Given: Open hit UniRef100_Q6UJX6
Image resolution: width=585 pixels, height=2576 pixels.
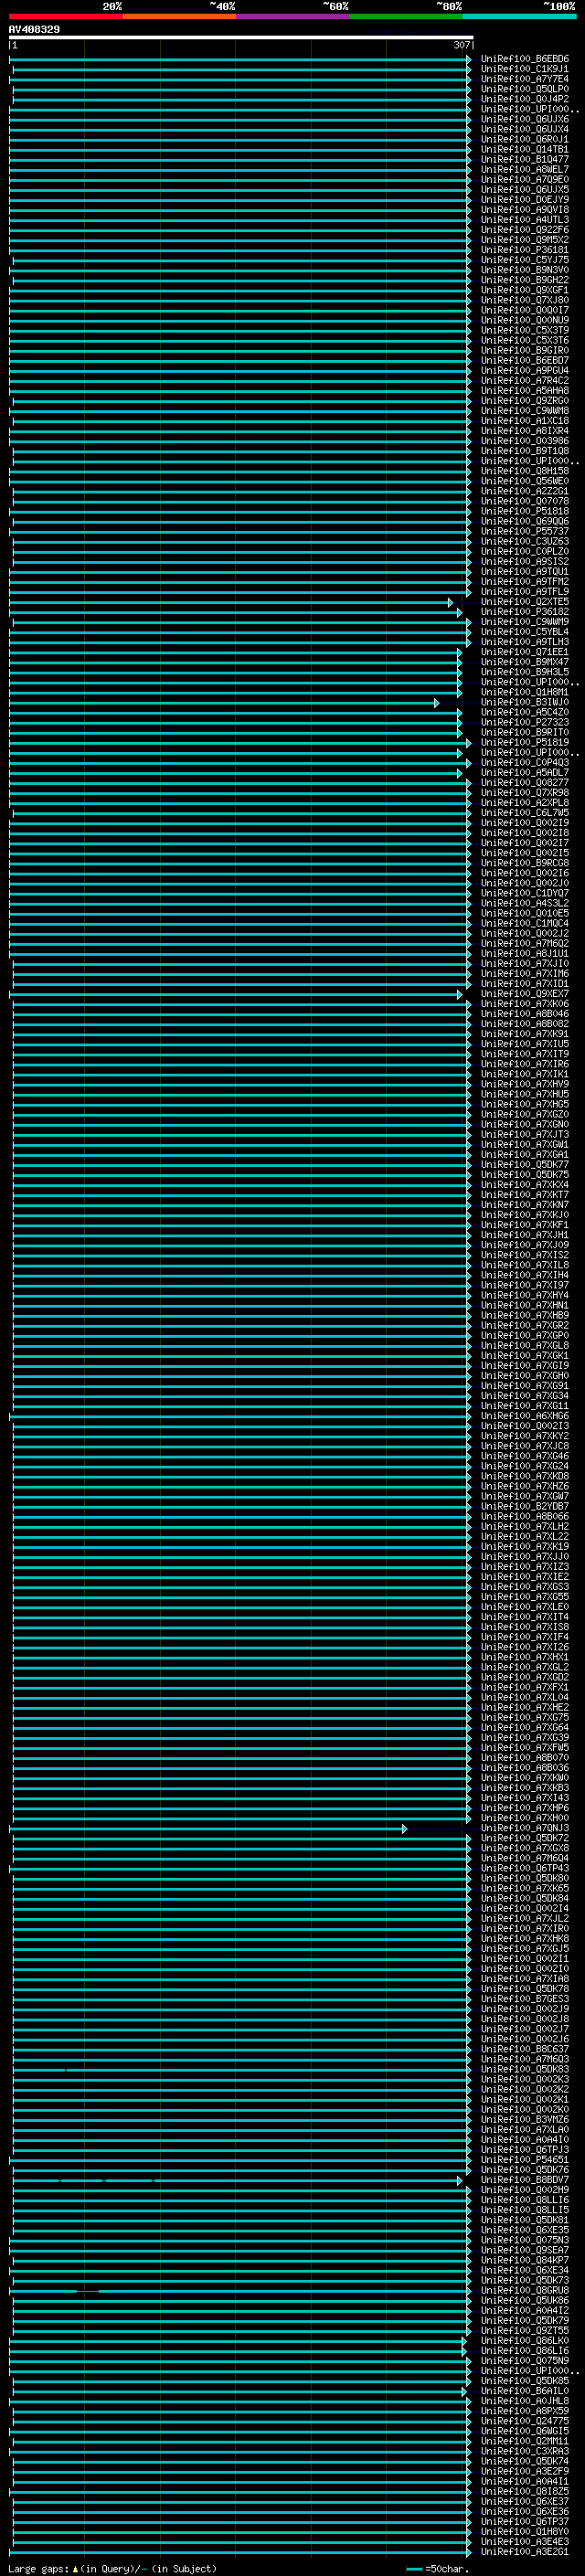Looking at the screenshot, I should [x=525, y=119].
